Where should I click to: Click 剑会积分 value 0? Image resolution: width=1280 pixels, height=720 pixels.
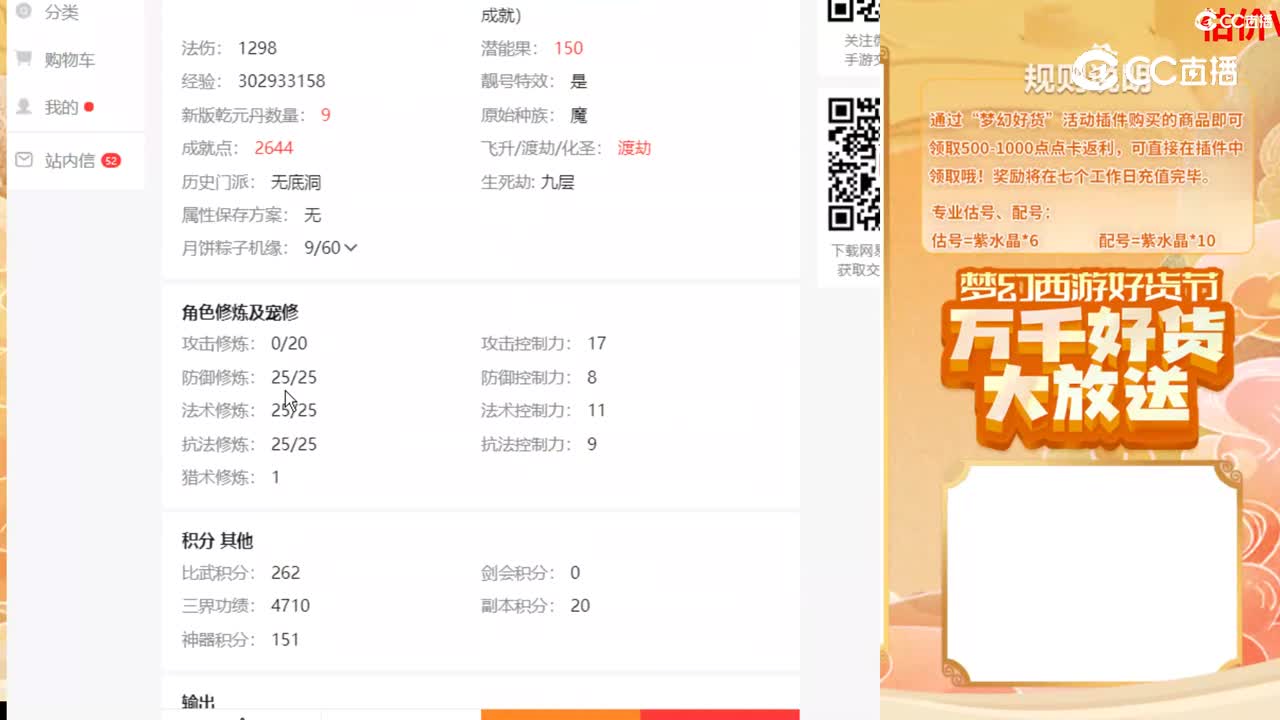(x=575, y=572)
